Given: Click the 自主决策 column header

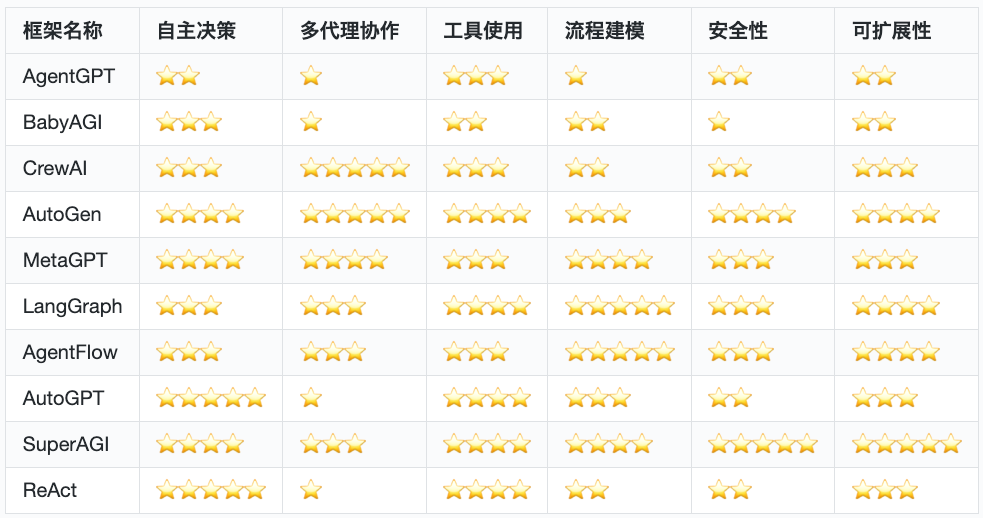Looking at the screenshot, I should click(196, 31).
